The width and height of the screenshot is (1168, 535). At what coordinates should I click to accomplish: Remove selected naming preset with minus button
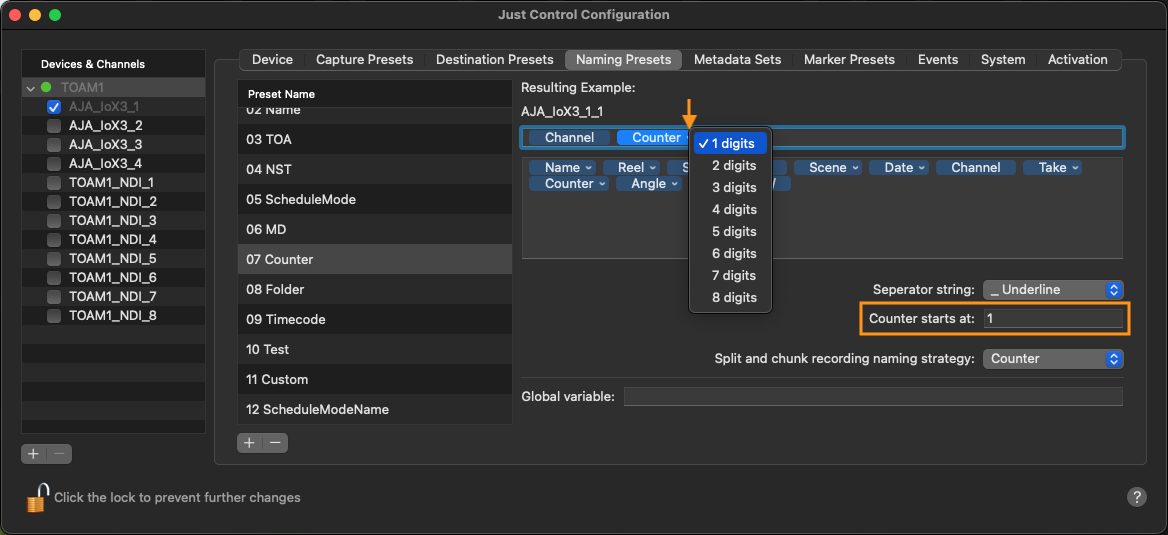275,443
